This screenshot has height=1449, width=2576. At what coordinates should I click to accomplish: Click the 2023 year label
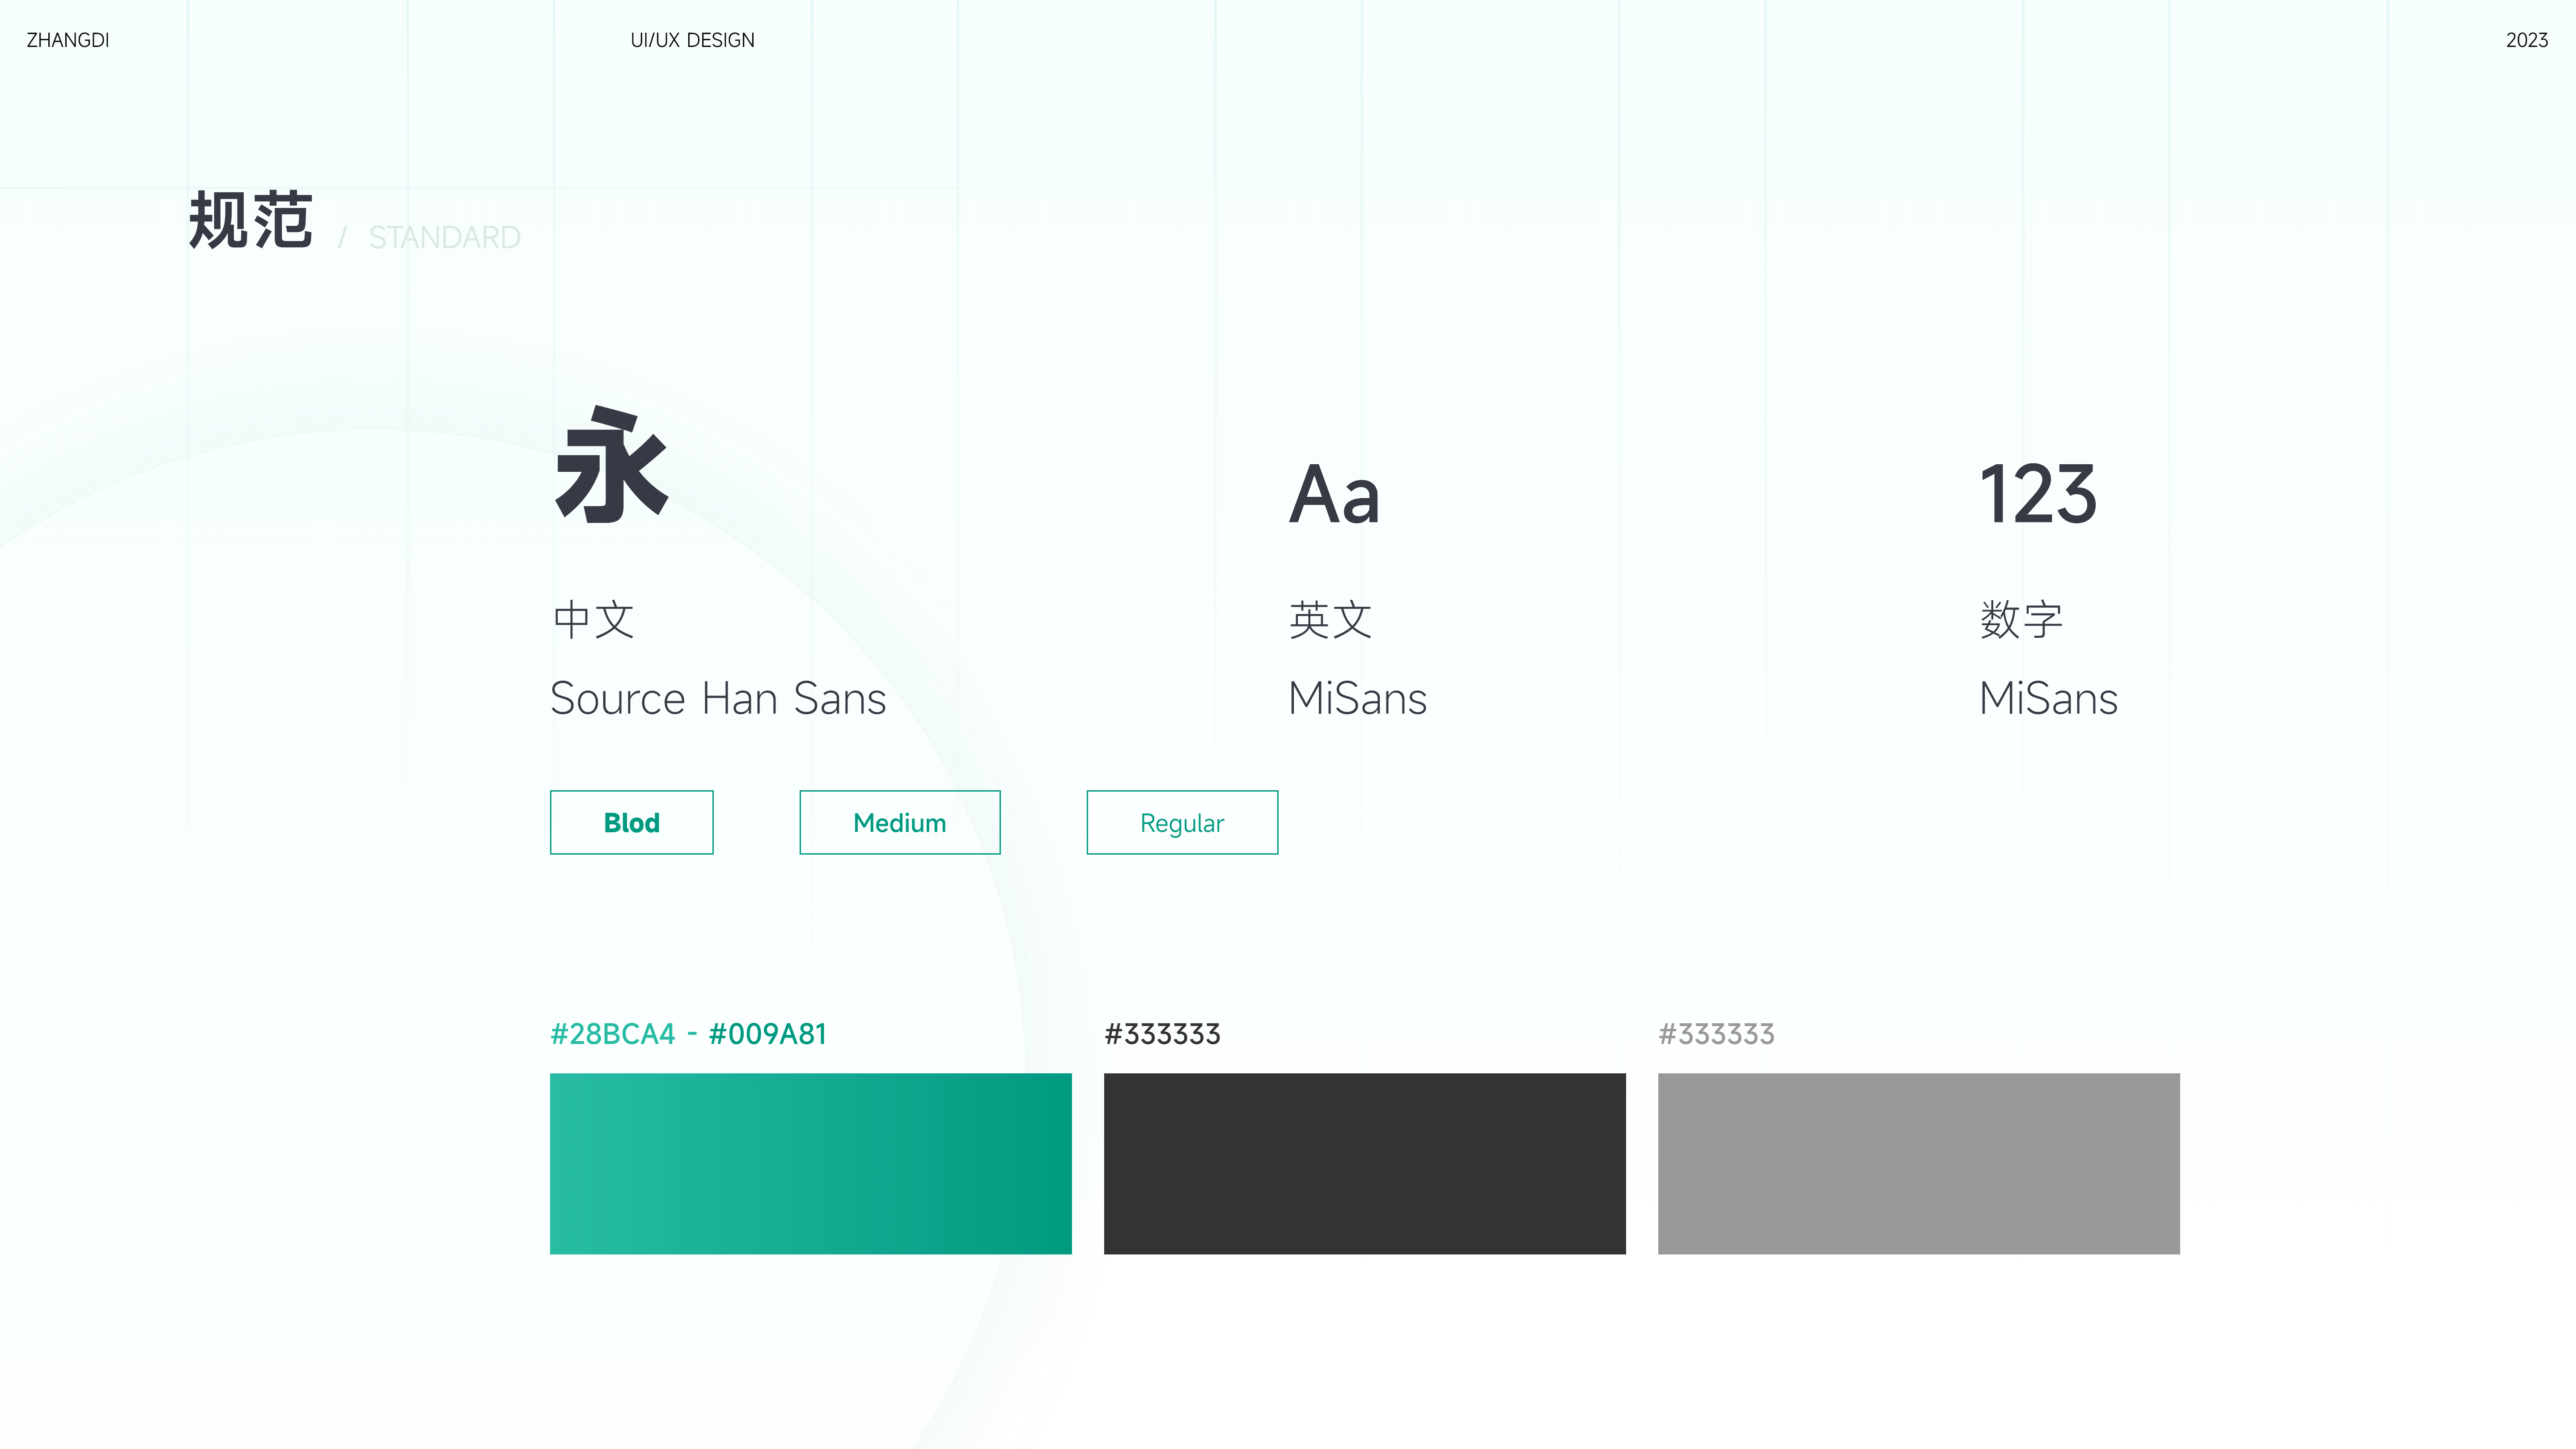[x=2526, y=40]
